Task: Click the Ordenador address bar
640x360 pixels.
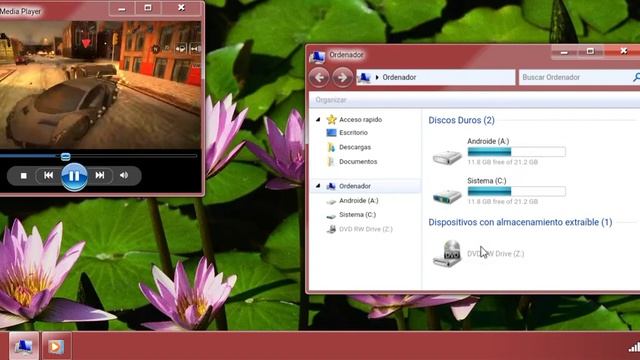Action: point(436,77)
